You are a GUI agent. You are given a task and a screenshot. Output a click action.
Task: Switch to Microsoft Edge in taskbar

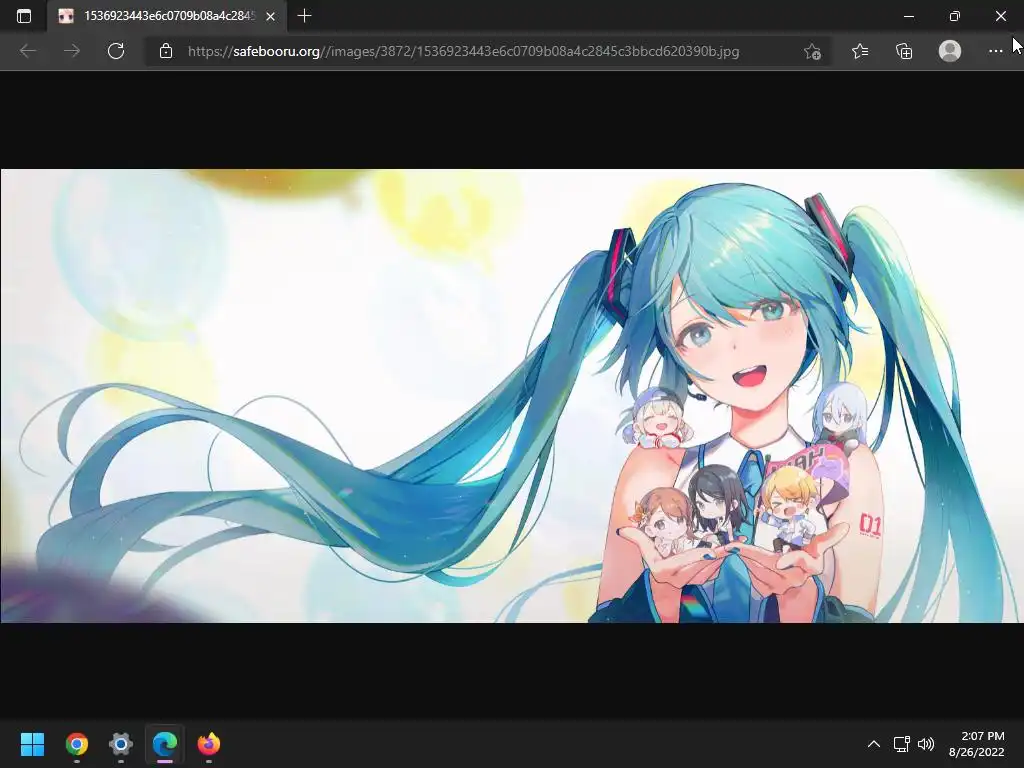pos(165,744)
